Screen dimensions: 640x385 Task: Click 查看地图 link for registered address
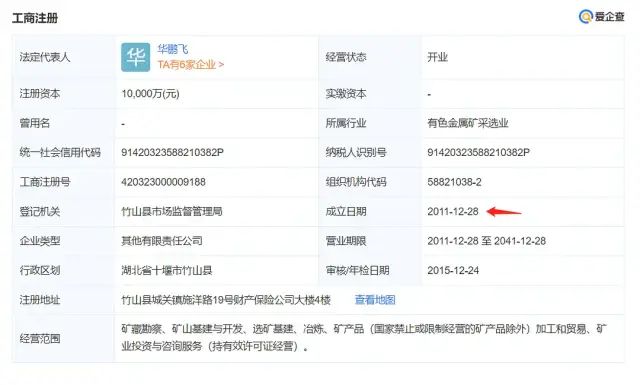(375, 300)
